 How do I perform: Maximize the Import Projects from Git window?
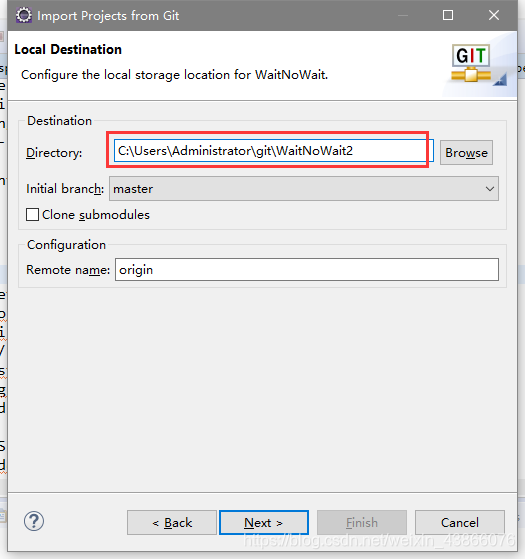pos(448,15)
